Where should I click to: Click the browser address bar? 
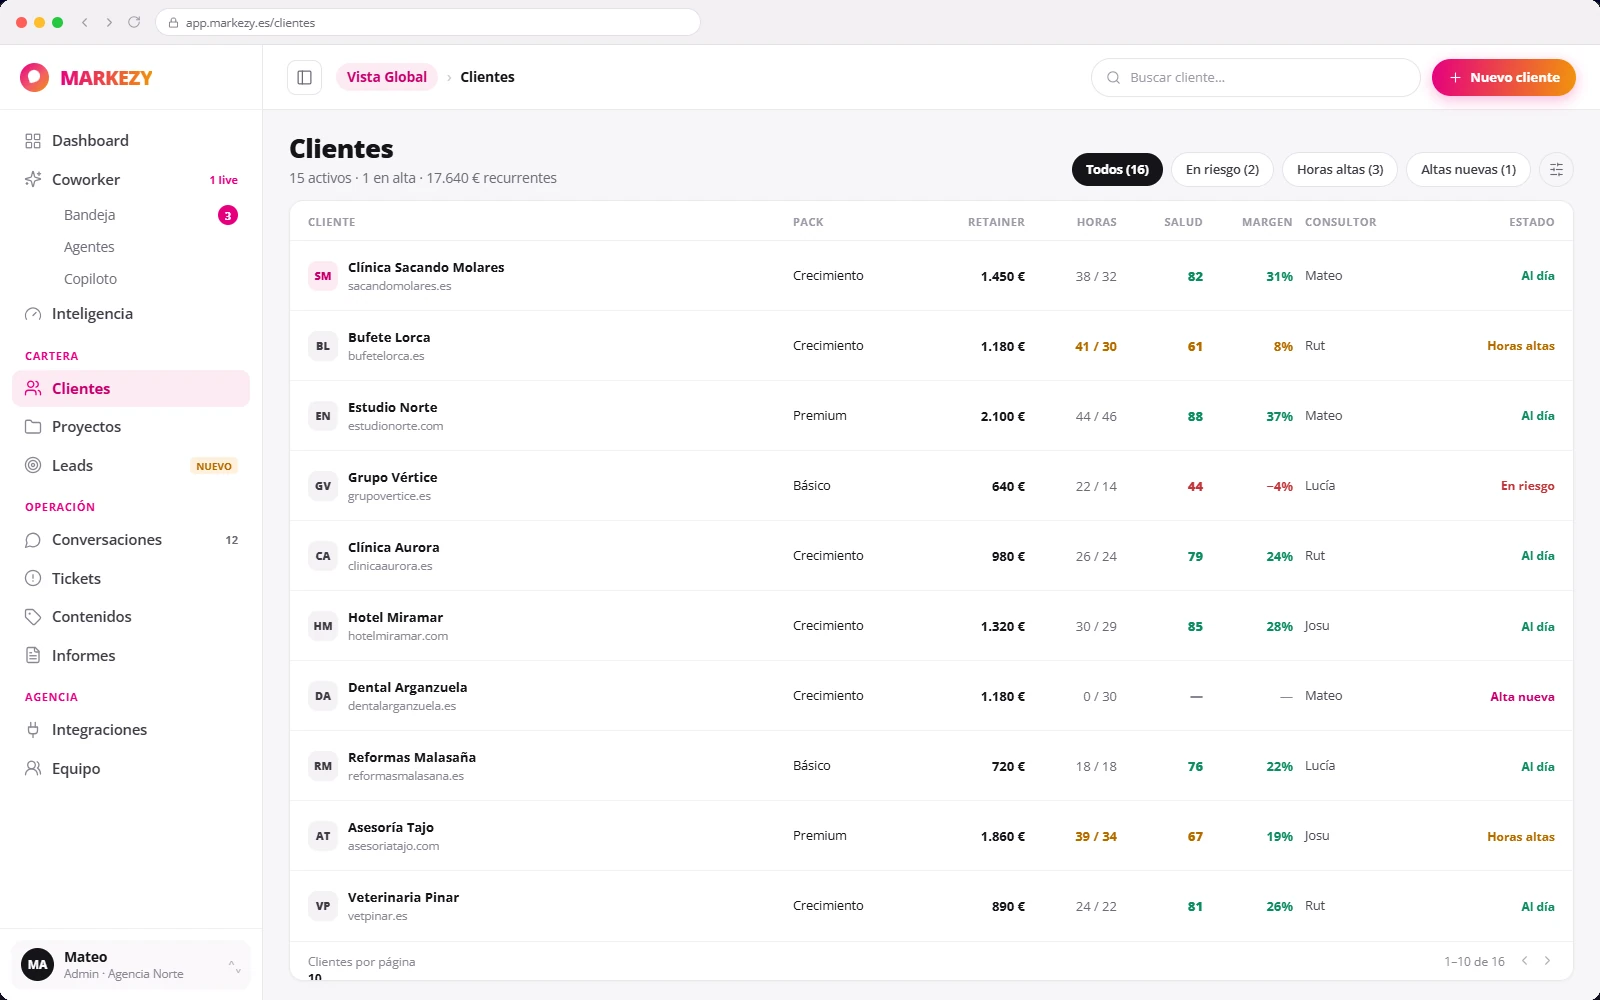click(428, 22)
